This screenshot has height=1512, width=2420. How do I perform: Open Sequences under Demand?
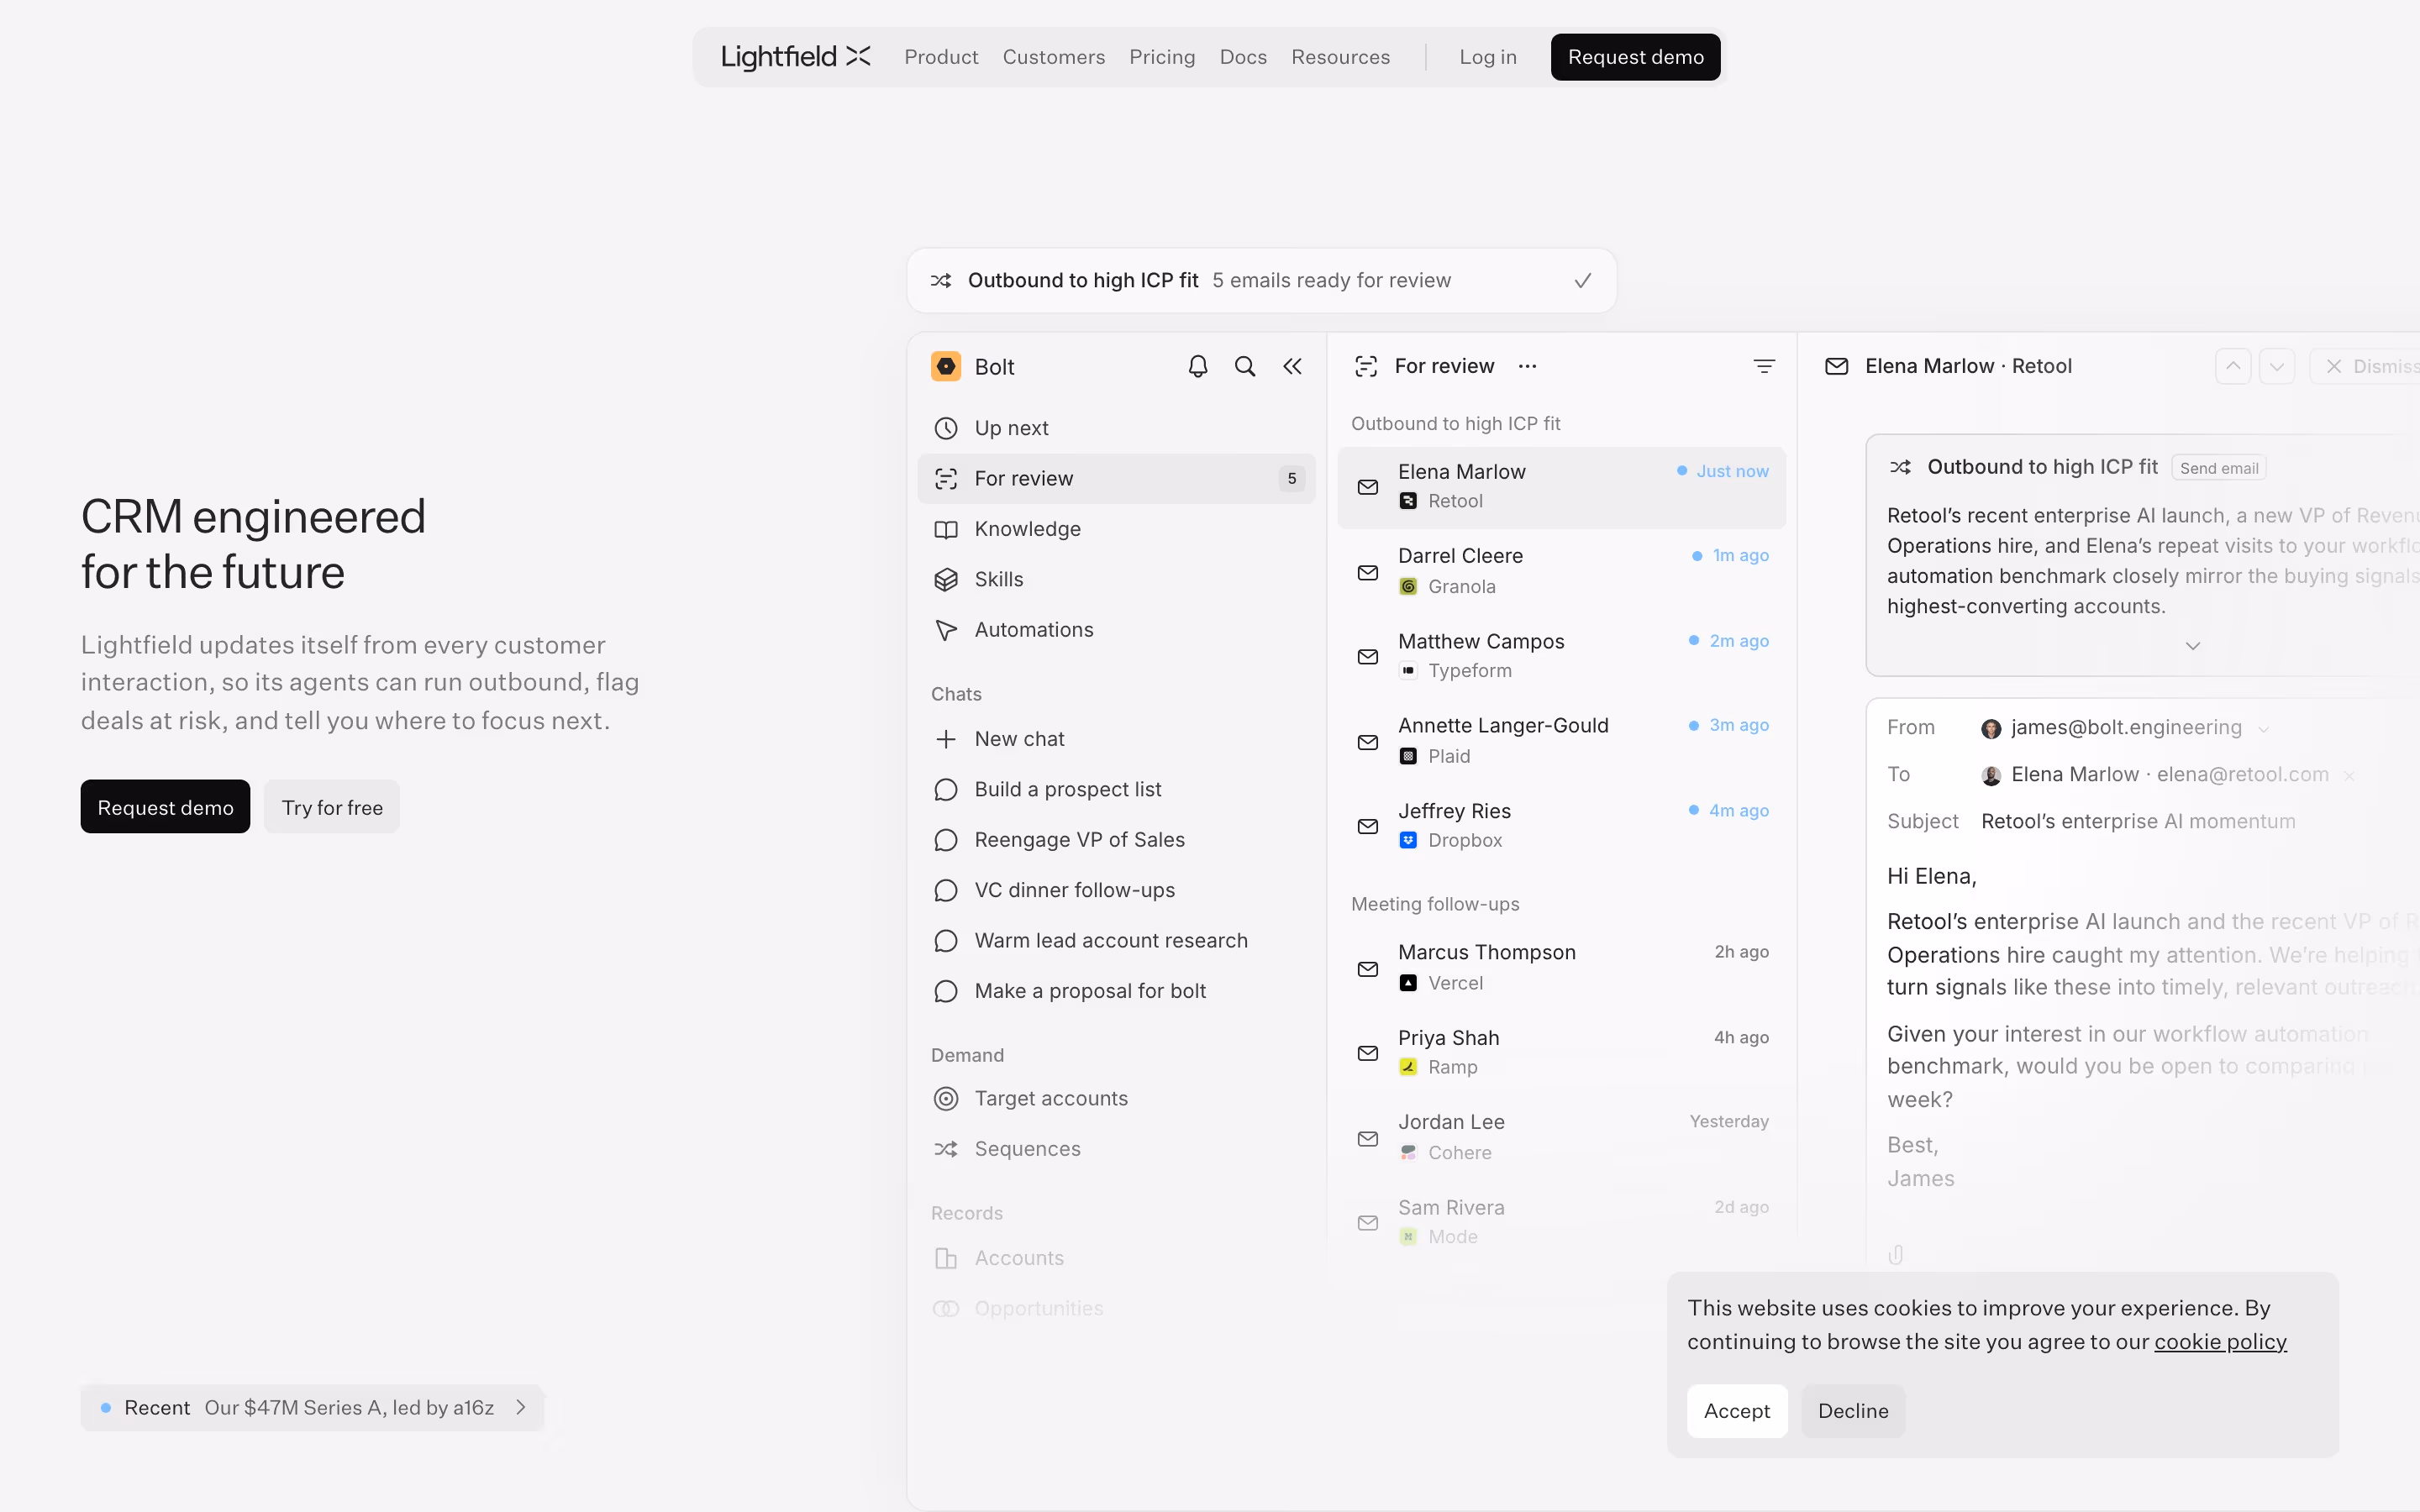1116,1149
